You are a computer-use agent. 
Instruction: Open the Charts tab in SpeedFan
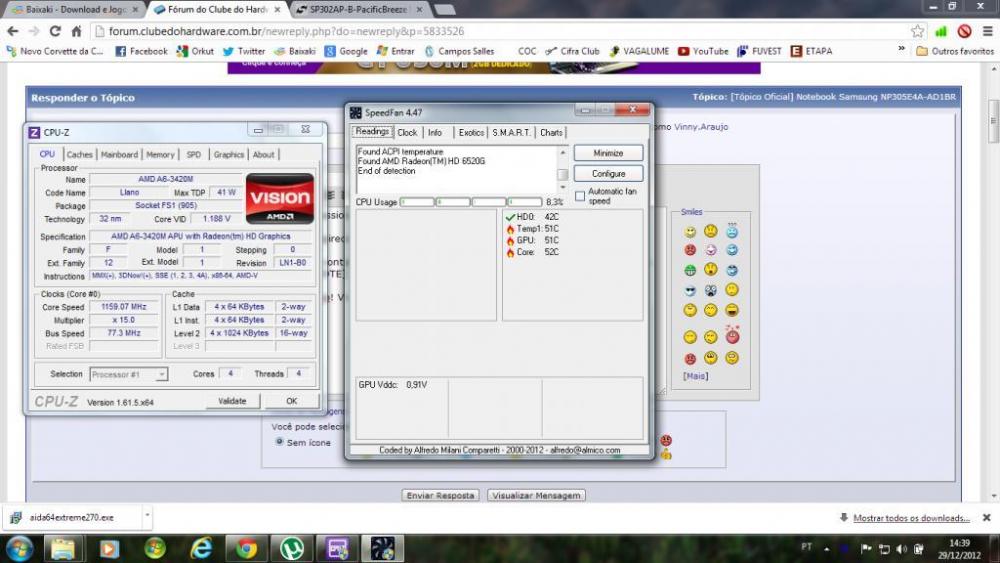pyautogui.click(x=551, y=132)
